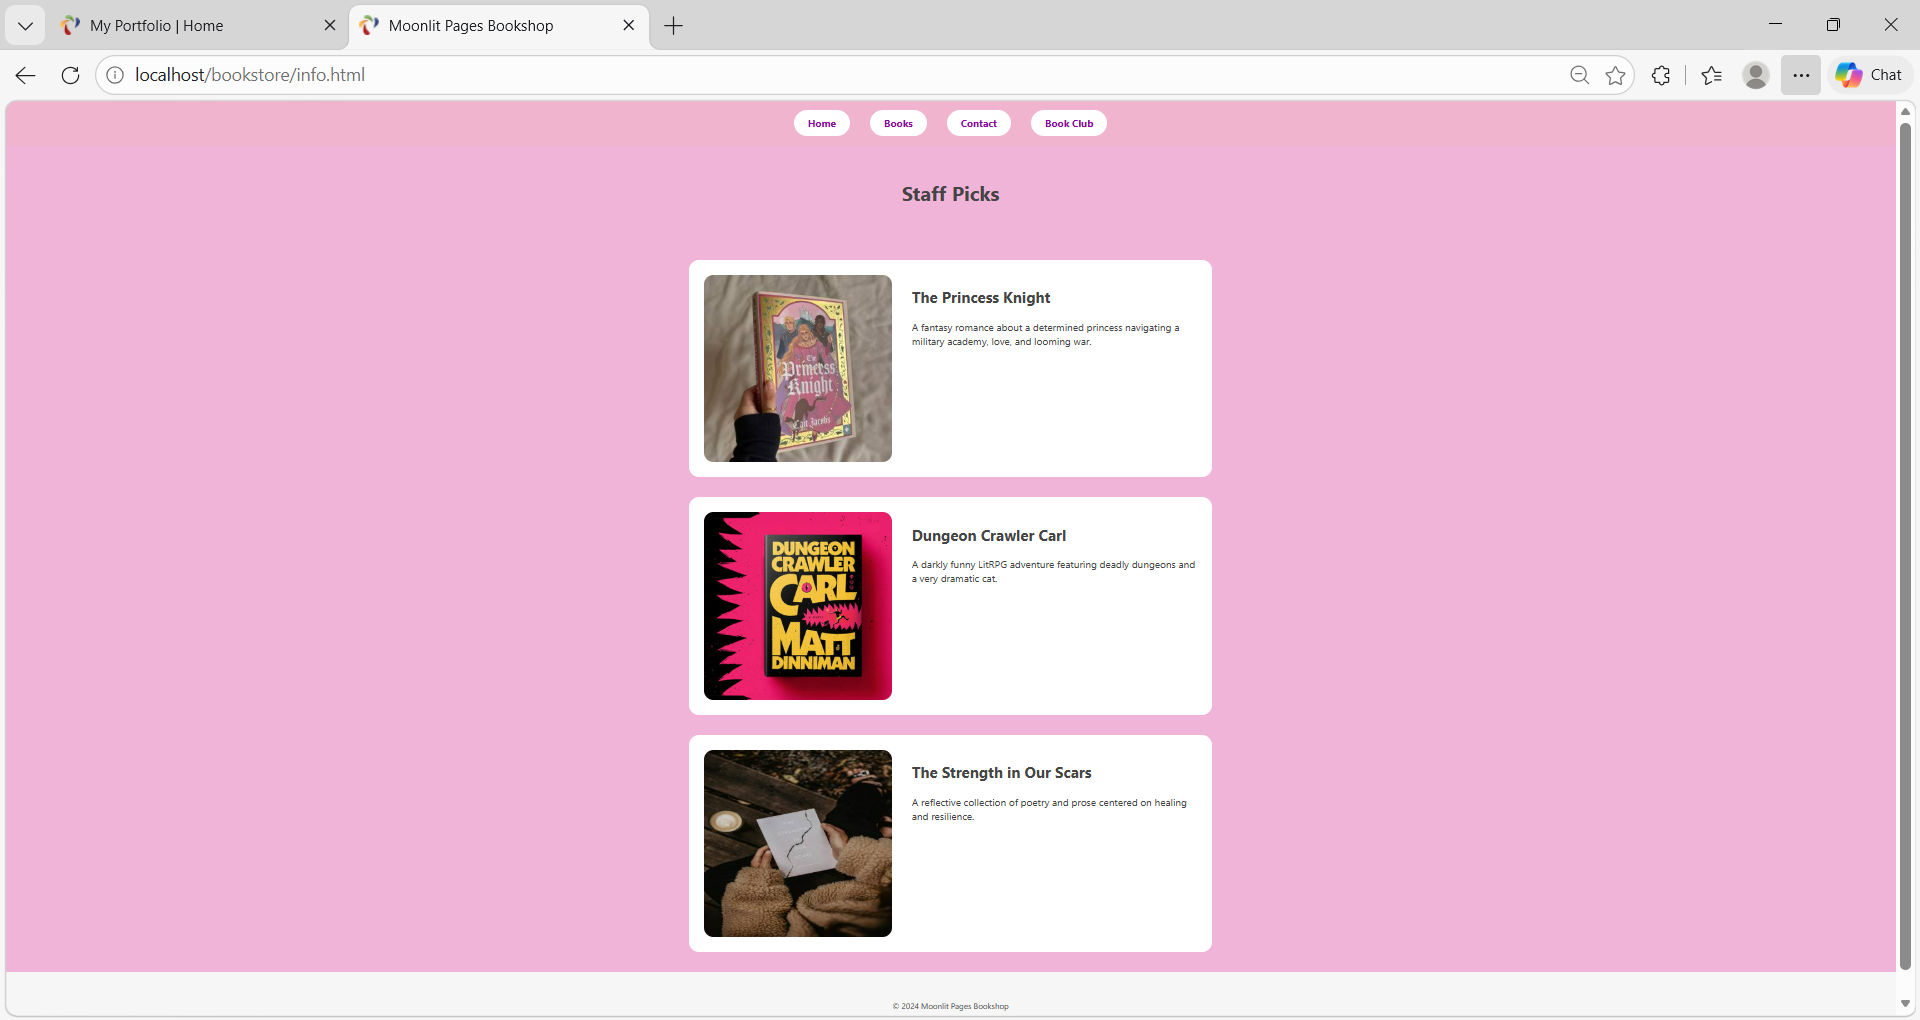Click the scroll-down arrow on the scrollbar
The height and width of the screenshot is (1020, 1920).
[1905, 1003]
